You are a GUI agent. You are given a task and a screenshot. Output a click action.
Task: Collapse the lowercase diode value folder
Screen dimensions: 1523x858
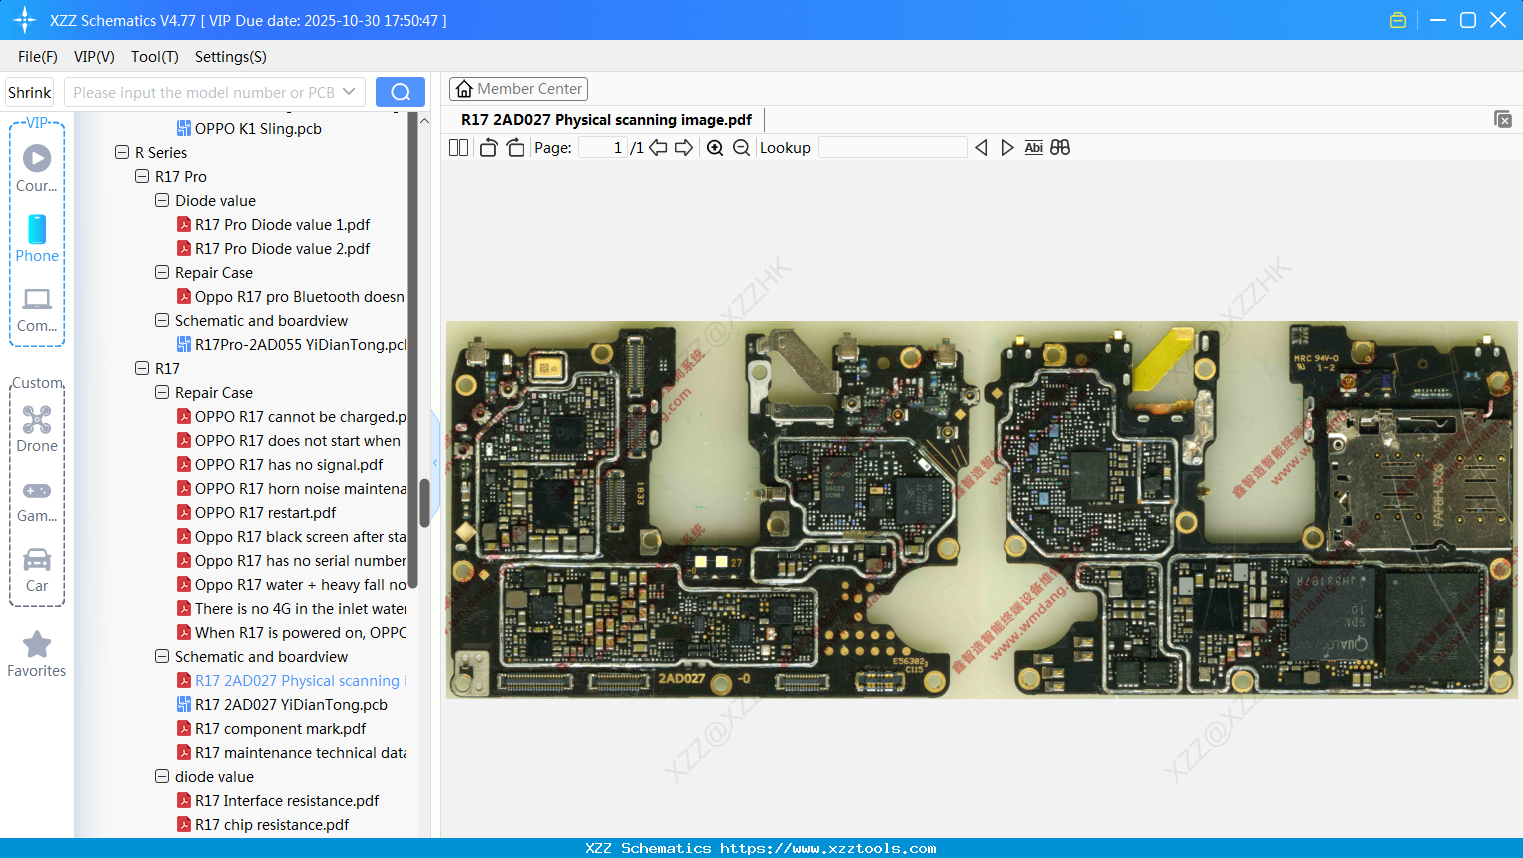[162, 776]
